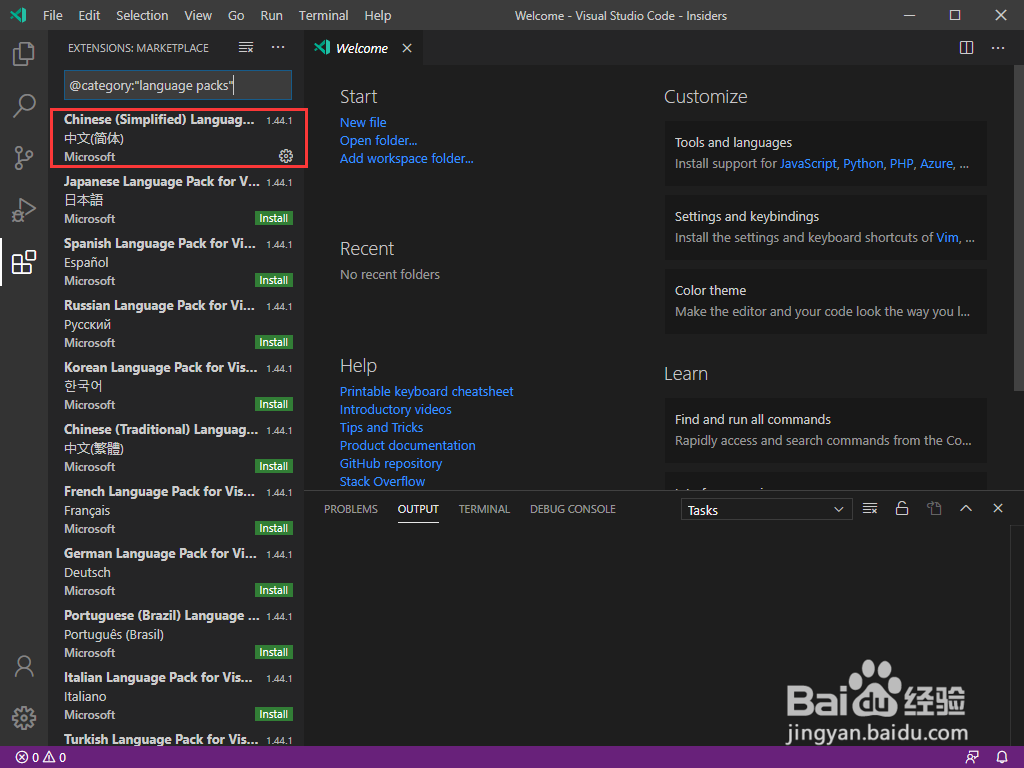Viewport: 1024px width, 768px height.
Task: Click the New file link
Action: (x=363, y=123)
